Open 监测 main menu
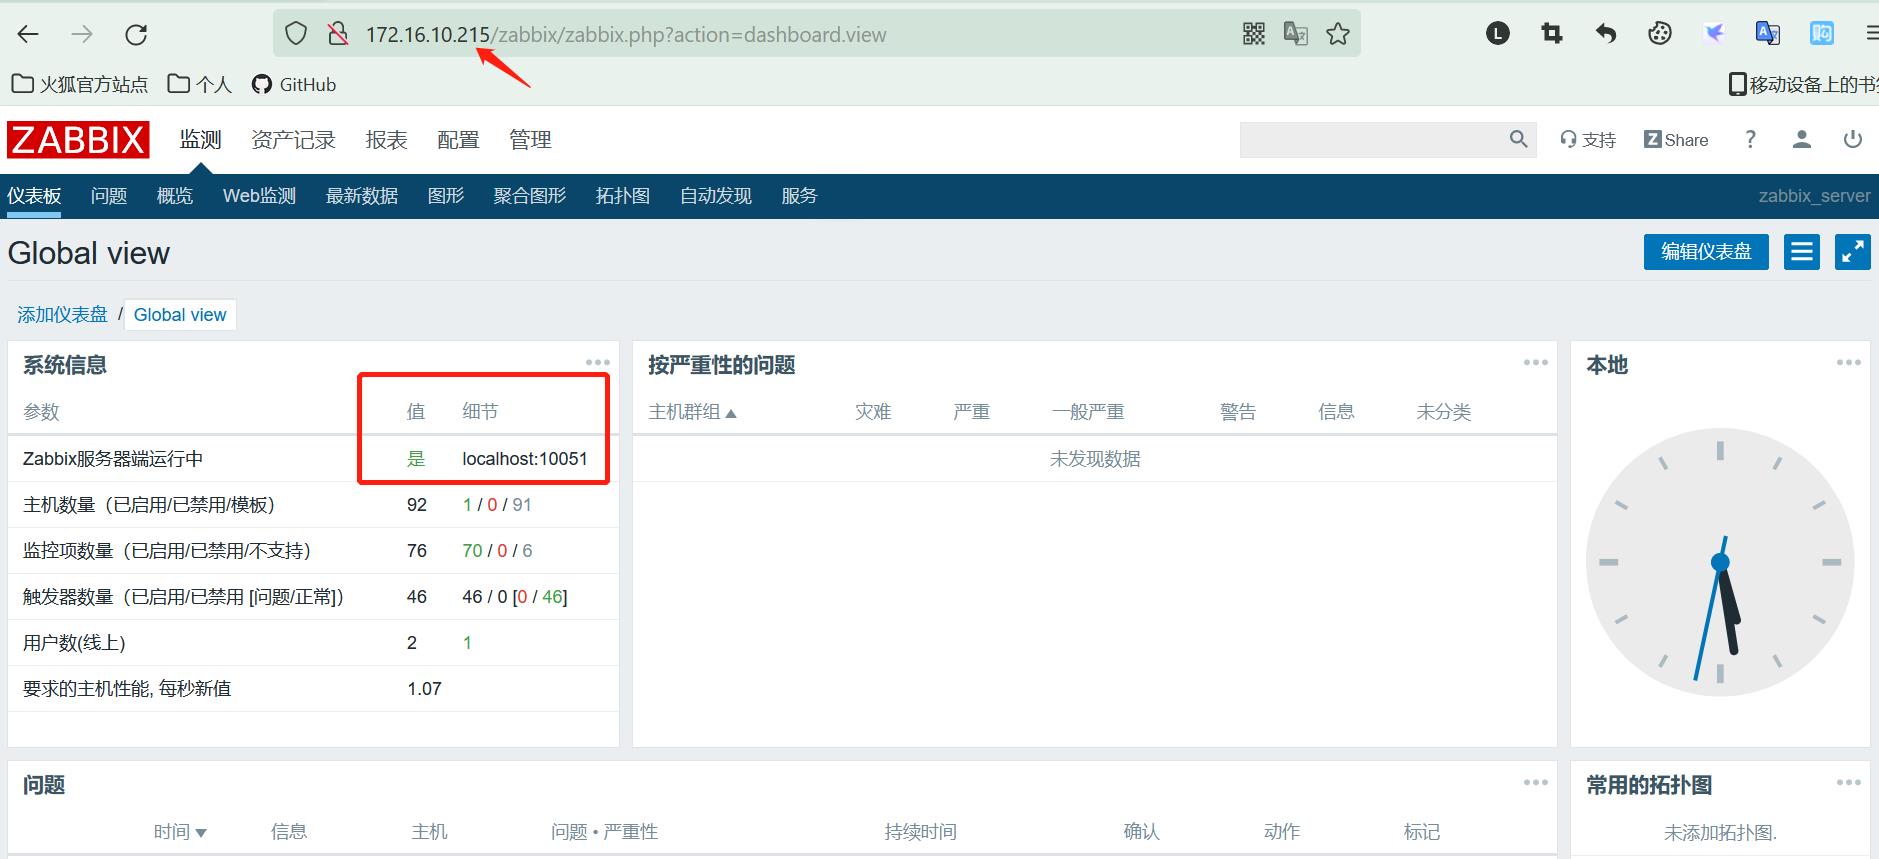Image resolution: width=1879 pixels, height=859 pixels. [x=200, y=140]
